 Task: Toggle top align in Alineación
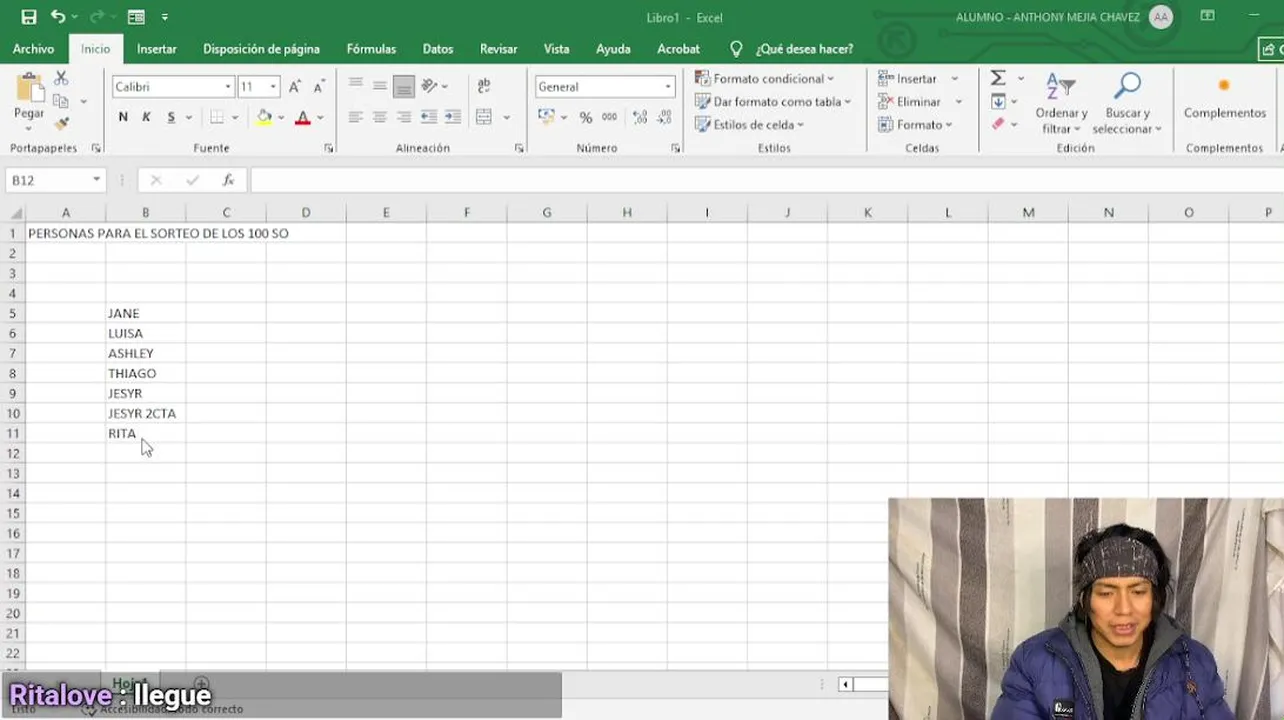pos(356,86)
